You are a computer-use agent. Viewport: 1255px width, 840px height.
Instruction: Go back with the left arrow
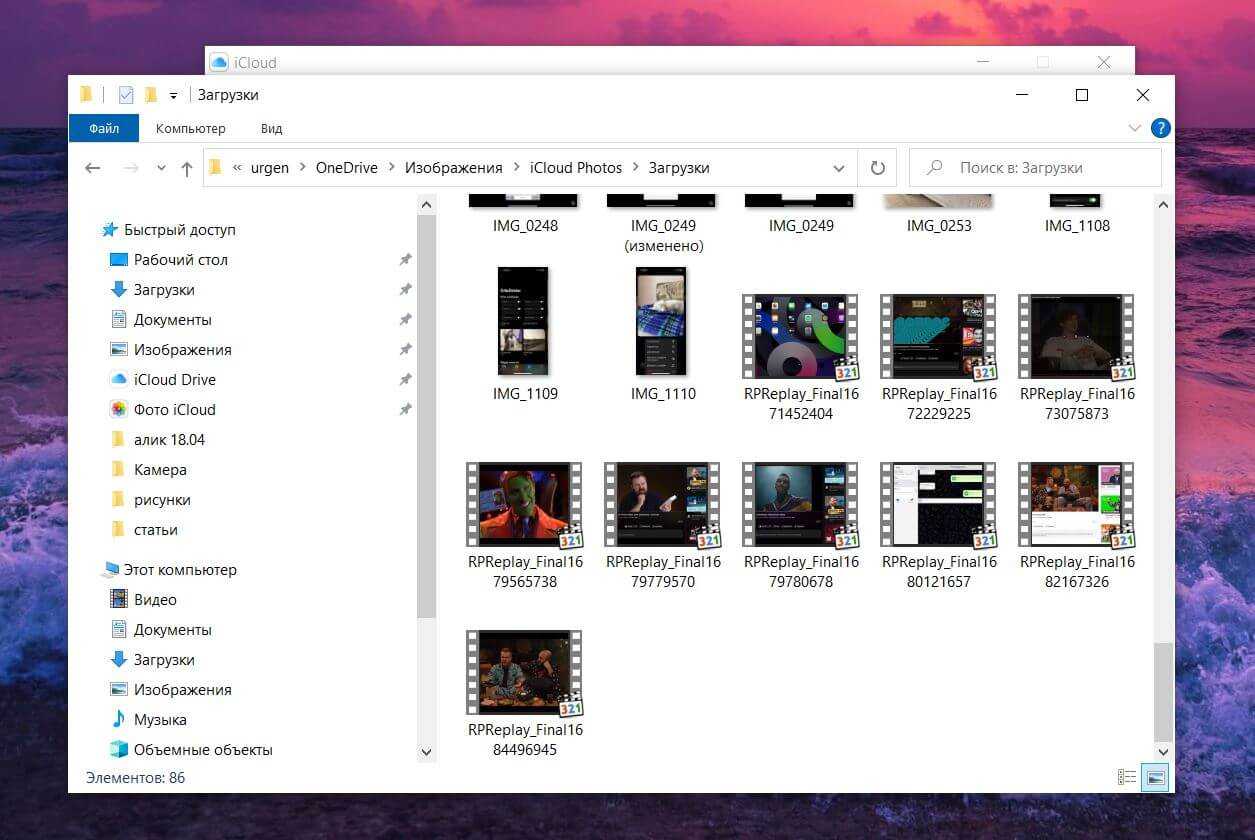[93, 168]
